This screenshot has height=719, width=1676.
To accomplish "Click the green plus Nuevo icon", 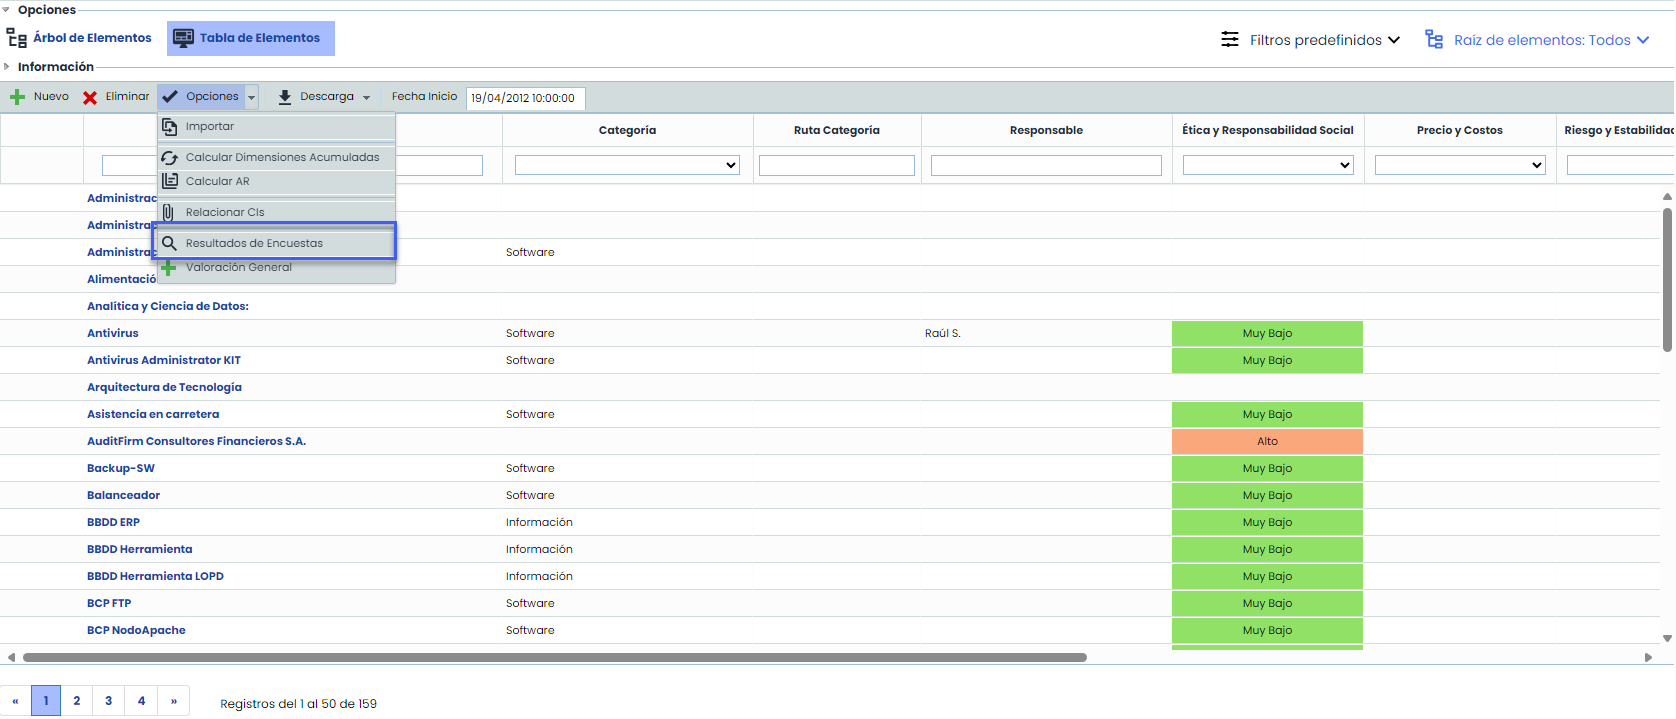I will (x=17, y=97).
